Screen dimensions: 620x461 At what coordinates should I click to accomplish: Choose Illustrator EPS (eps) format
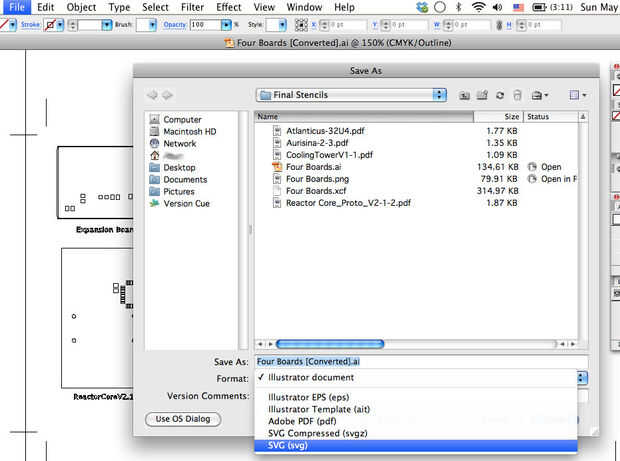pos(416,397)
